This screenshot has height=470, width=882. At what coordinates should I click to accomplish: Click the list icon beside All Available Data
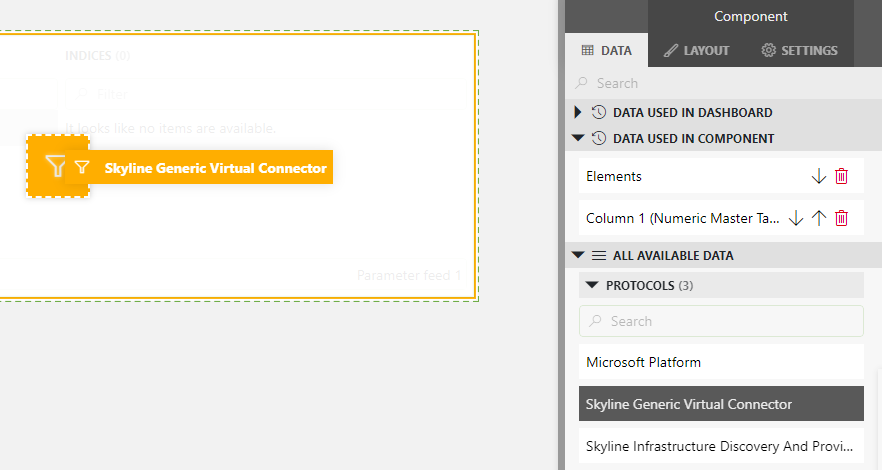[598, 256]
